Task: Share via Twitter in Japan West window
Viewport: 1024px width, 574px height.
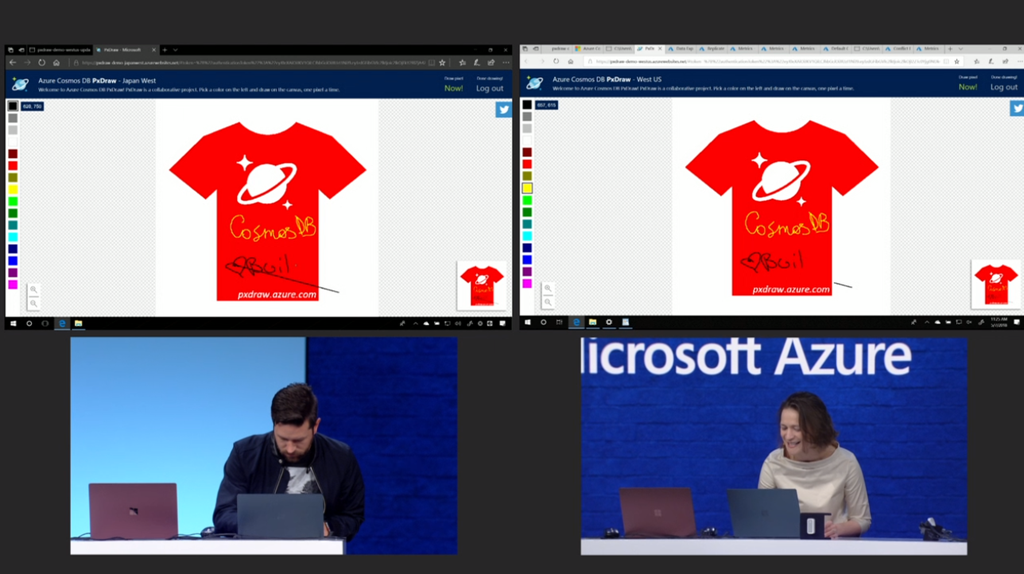Action: click(504, 110)
